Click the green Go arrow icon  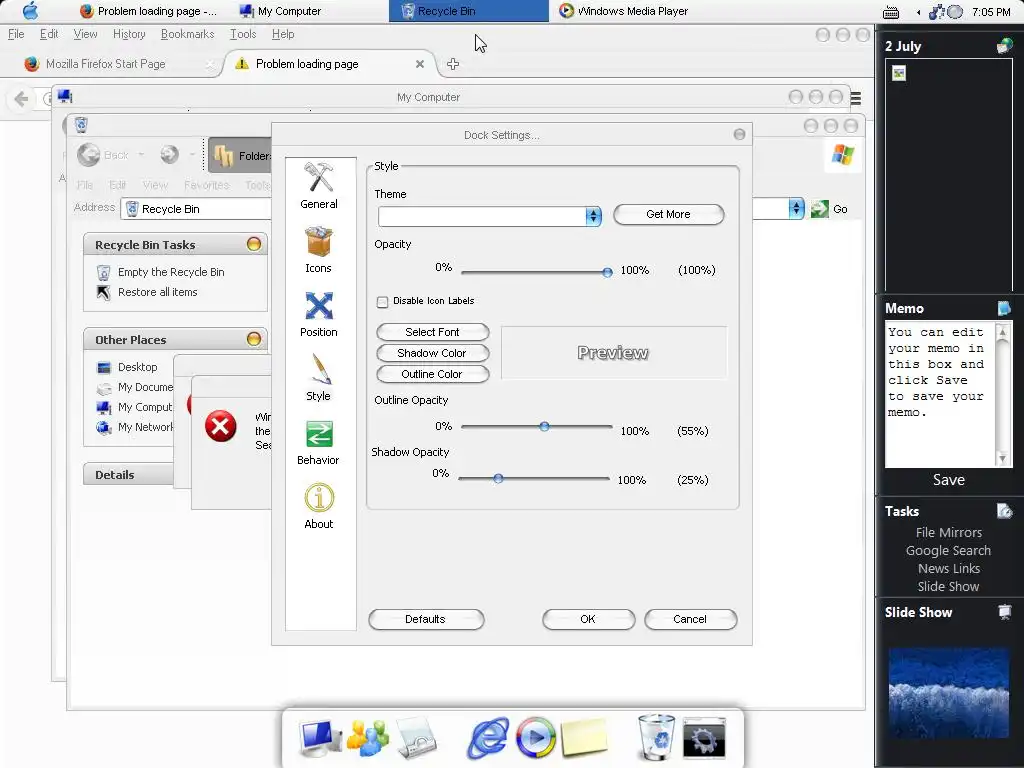pos(820,209)
